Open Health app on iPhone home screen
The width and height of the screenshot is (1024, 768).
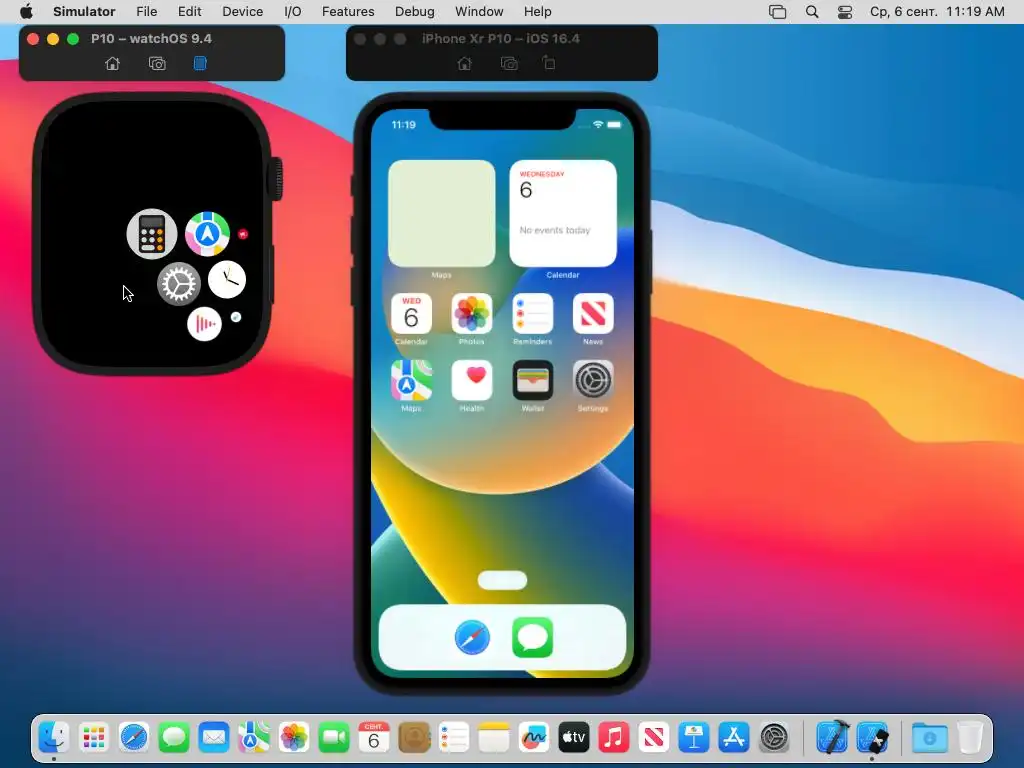pyautogui.click(x=472, y=380)
